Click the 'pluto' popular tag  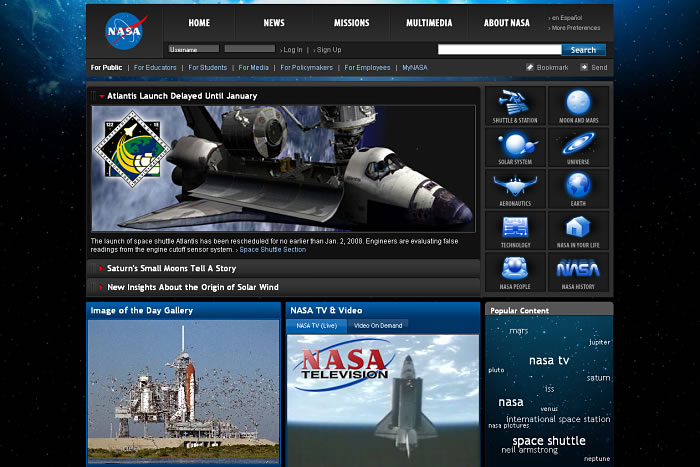click(496, 370)
